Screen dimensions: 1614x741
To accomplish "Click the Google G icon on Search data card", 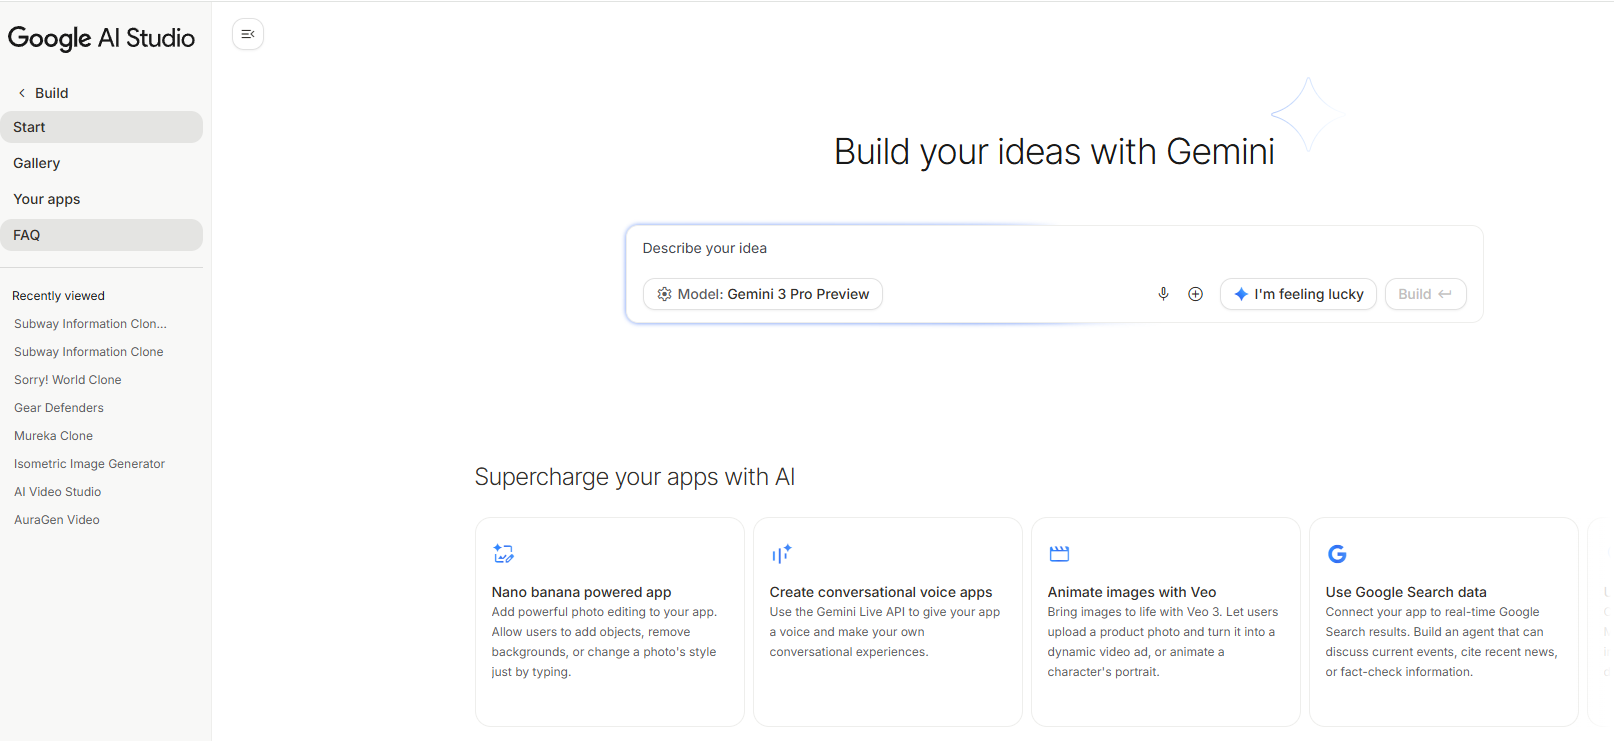I will (1337, 553).
